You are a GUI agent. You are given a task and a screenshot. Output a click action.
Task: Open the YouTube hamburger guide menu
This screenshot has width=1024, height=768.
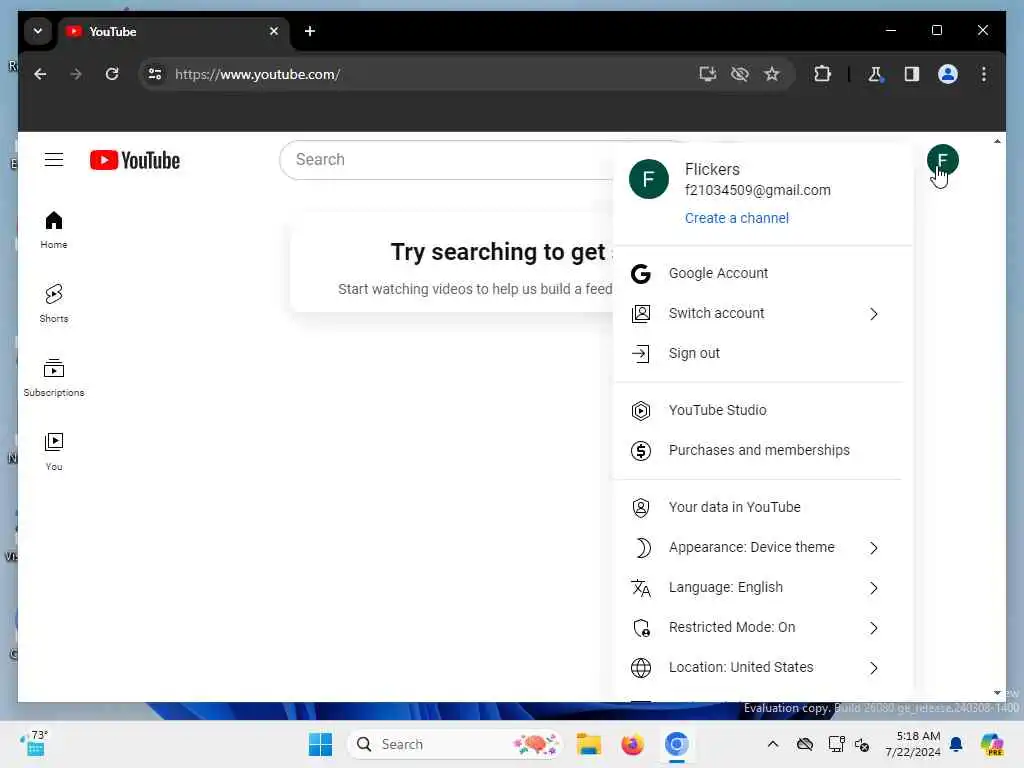point(54,160)
